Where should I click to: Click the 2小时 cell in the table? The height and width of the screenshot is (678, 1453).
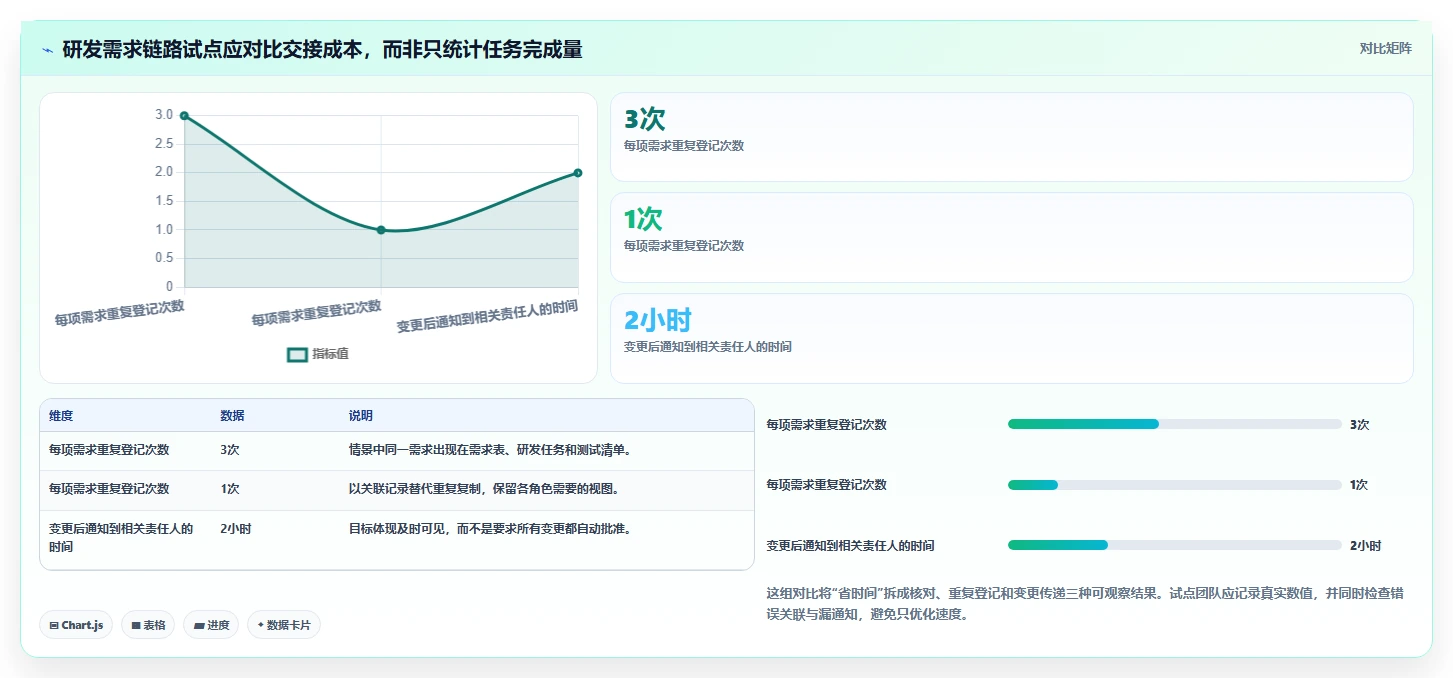[236, 529]
